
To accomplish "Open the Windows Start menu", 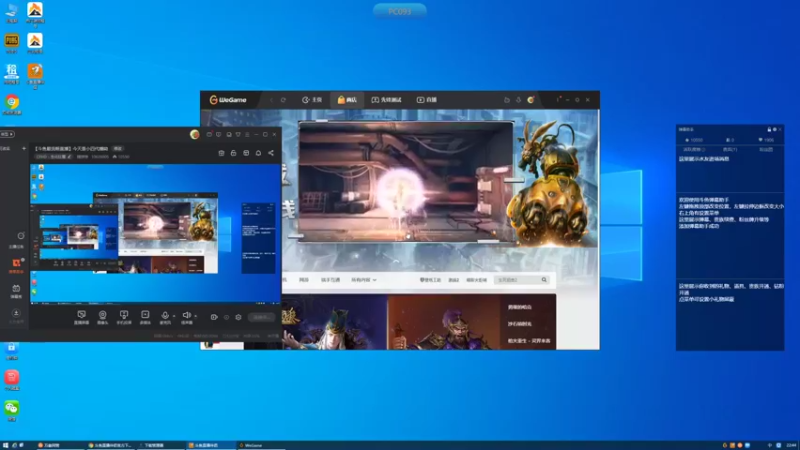I will [5, 445].
